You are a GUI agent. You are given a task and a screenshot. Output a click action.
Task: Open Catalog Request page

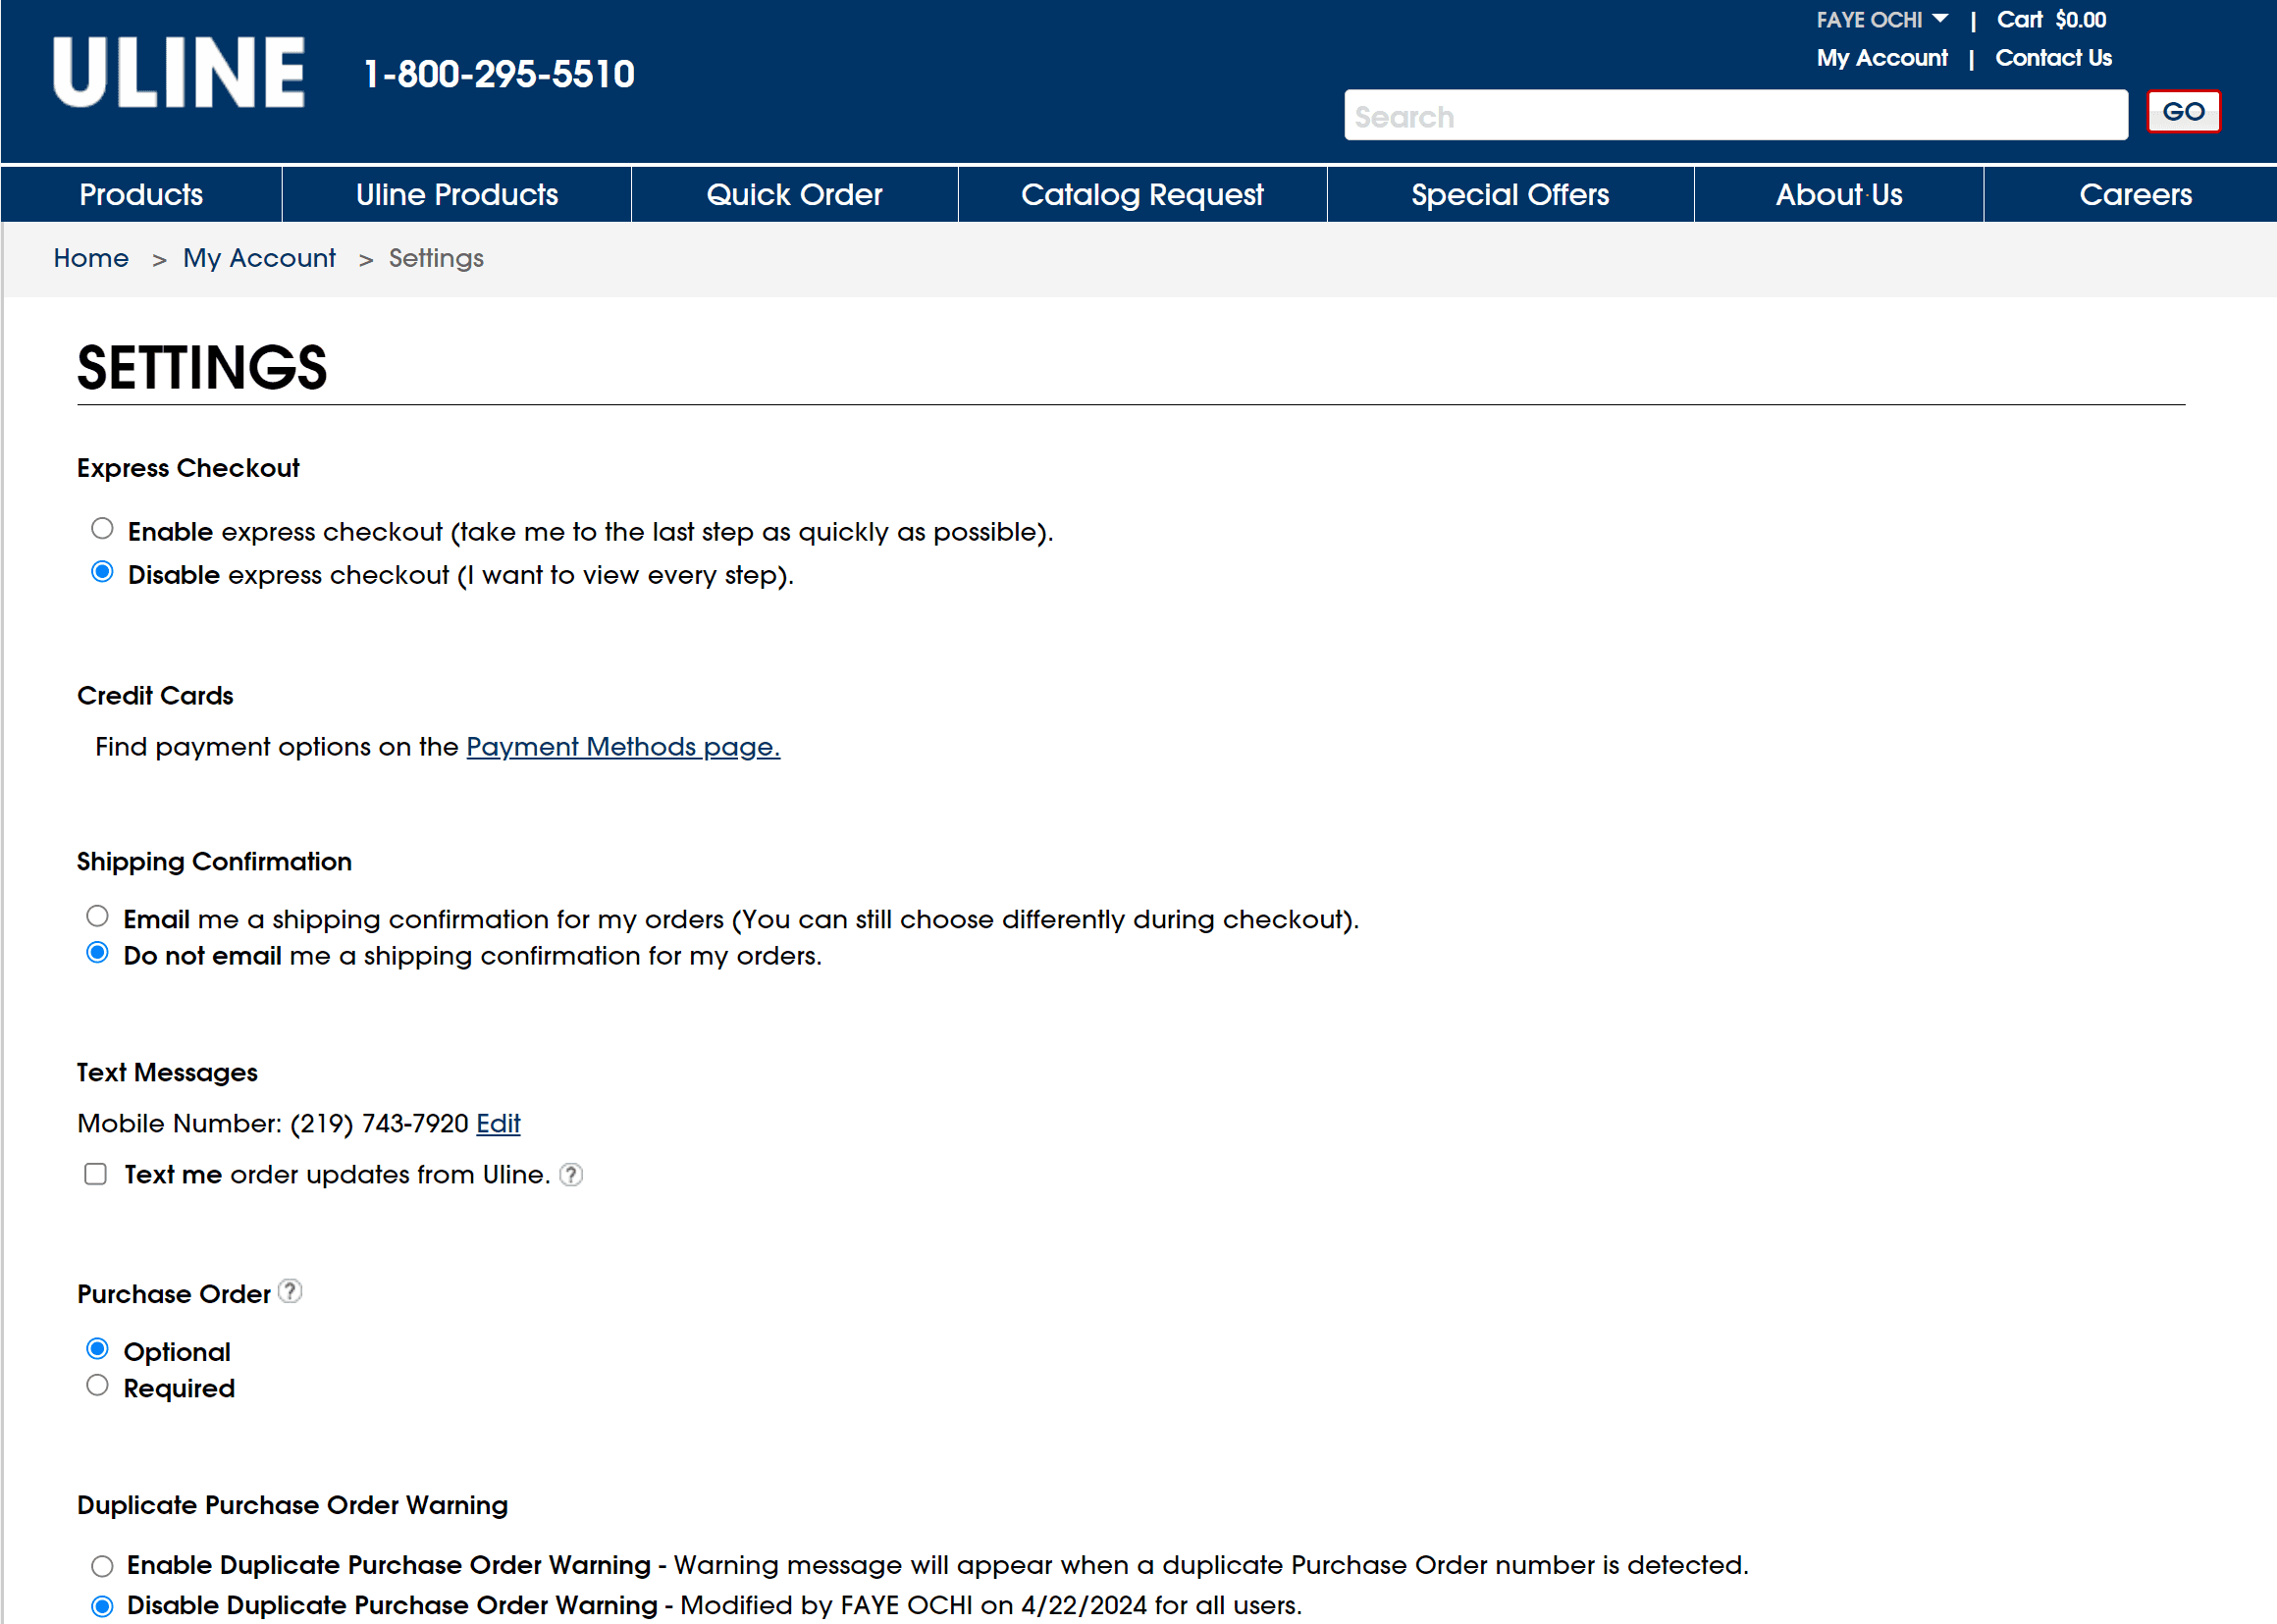[x=1142, y=194]
